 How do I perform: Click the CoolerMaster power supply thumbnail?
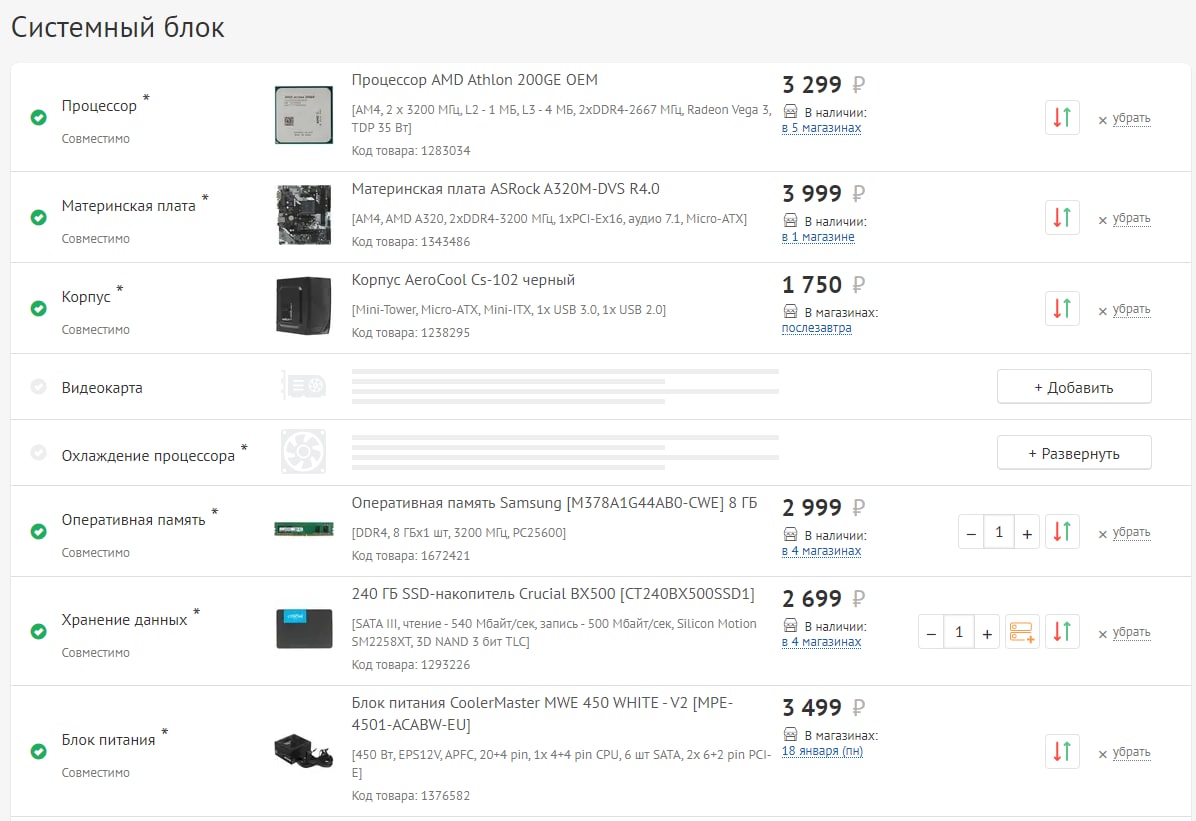[304, 751]
